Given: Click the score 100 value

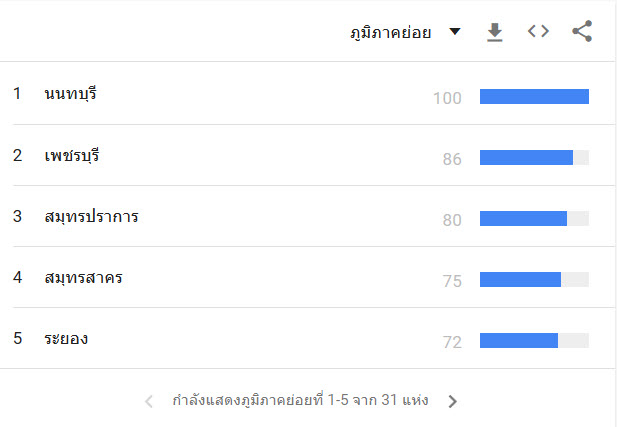Looking at the screenshot, I should click(x=447, y=98).
